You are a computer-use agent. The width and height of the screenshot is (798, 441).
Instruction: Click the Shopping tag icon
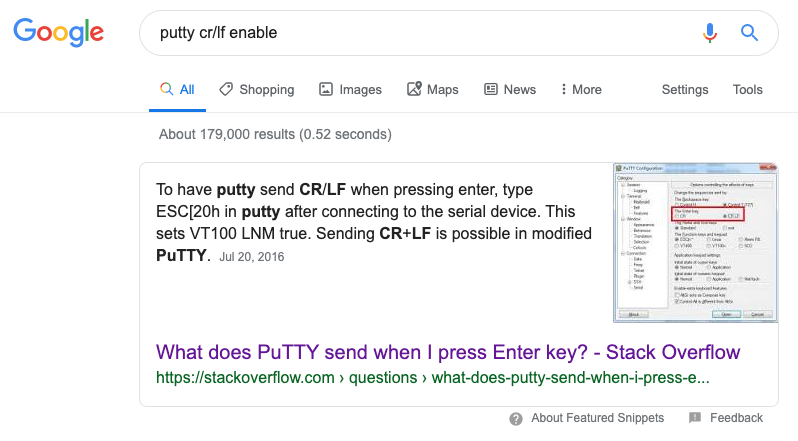click(226, 89)
